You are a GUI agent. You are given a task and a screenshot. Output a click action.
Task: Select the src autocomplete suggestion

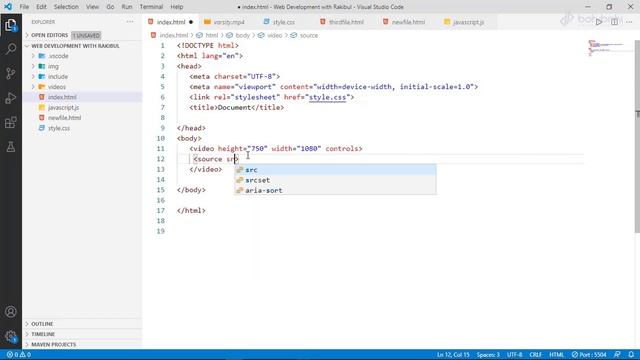[x=335, y=170]
